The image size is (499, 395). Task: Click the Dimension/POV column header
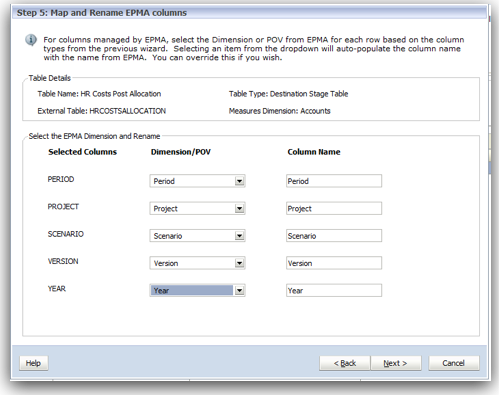[181, 152]
